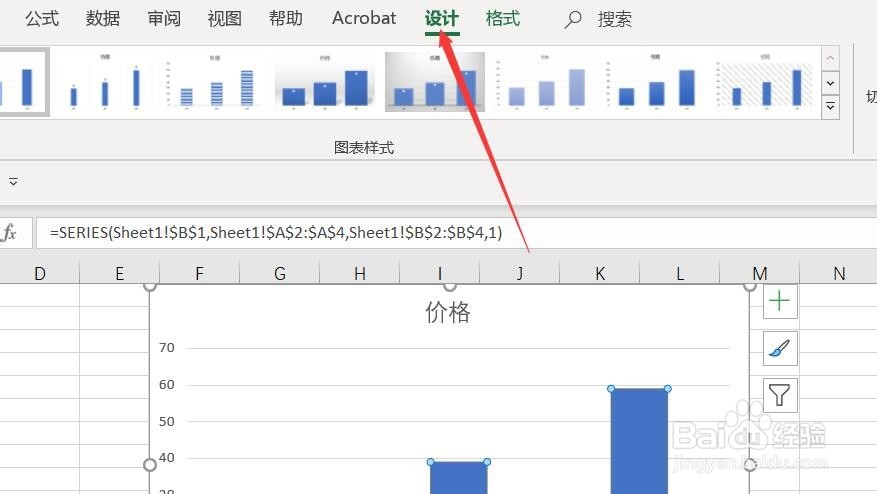Viewport: 877px width, 494px height.
Task: Select column N header
Action: click(x=838, y=274)
